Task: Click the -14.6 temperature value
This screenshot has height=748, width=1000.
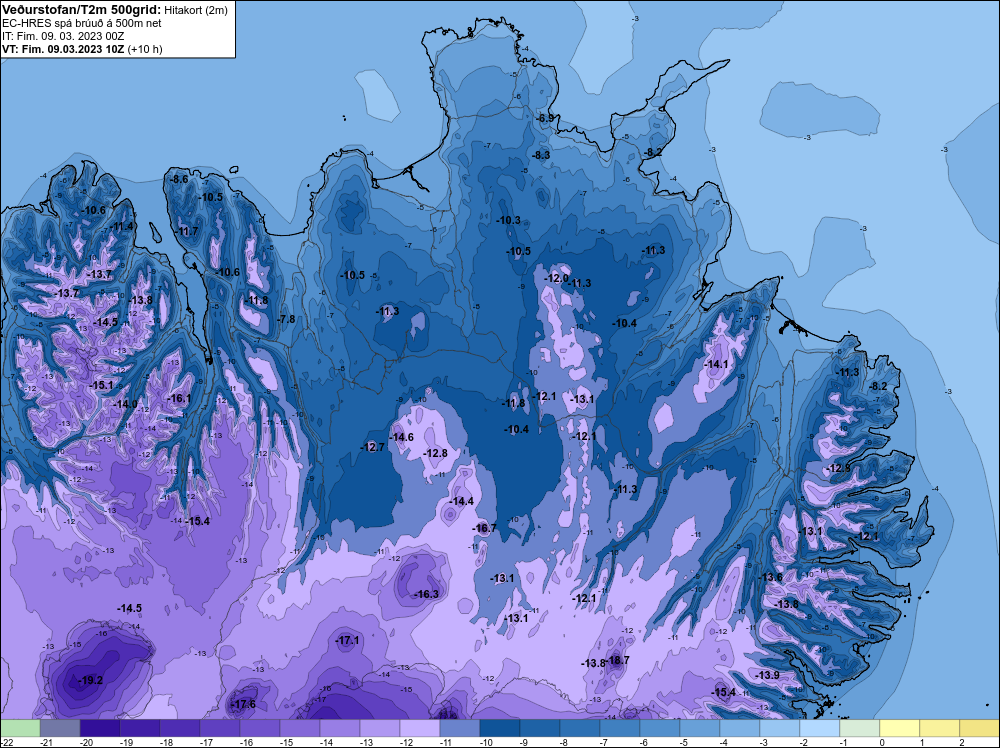Action: 402,437
